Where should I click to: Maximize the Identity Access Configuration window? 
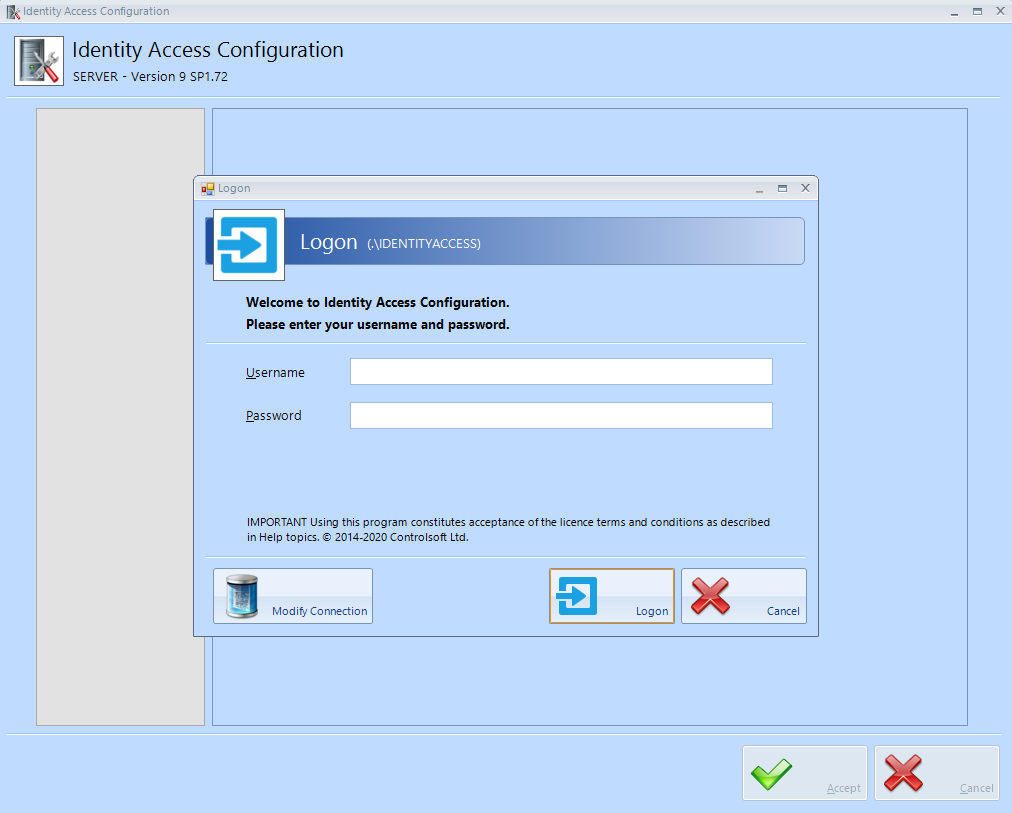[978, 12]
